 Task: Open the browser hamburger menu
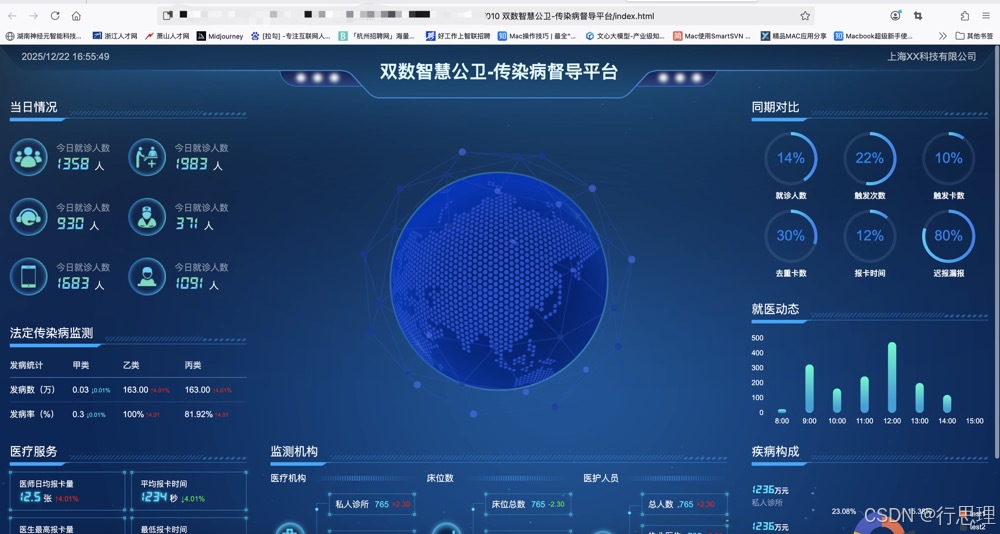tap(986, 16)
